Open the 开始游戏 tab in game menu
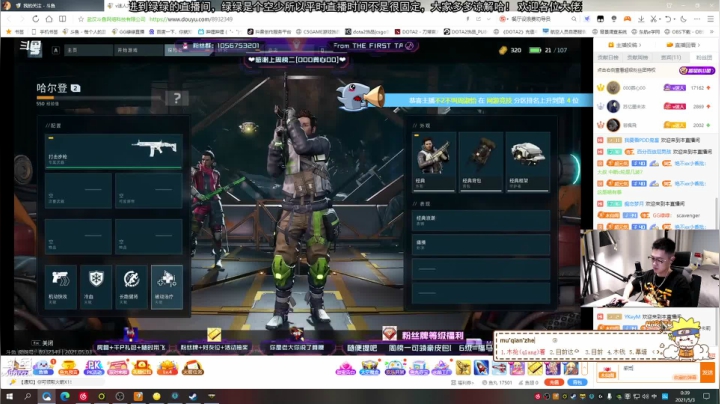The width and height of the screenshot is (720, 404). point(138,50)
